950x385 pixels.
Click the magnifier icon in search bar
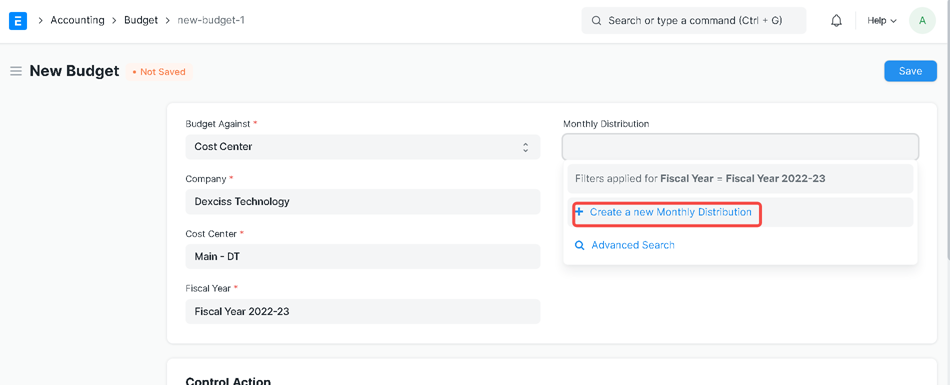(x=596, y=21)
